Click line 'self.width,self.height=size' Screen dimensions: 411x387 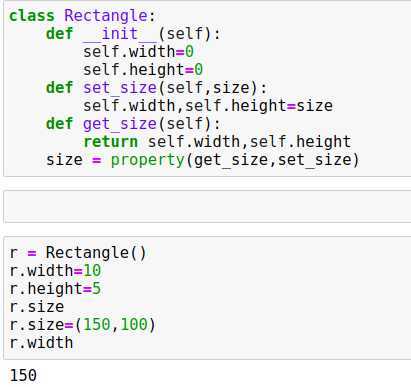point(208,106)
